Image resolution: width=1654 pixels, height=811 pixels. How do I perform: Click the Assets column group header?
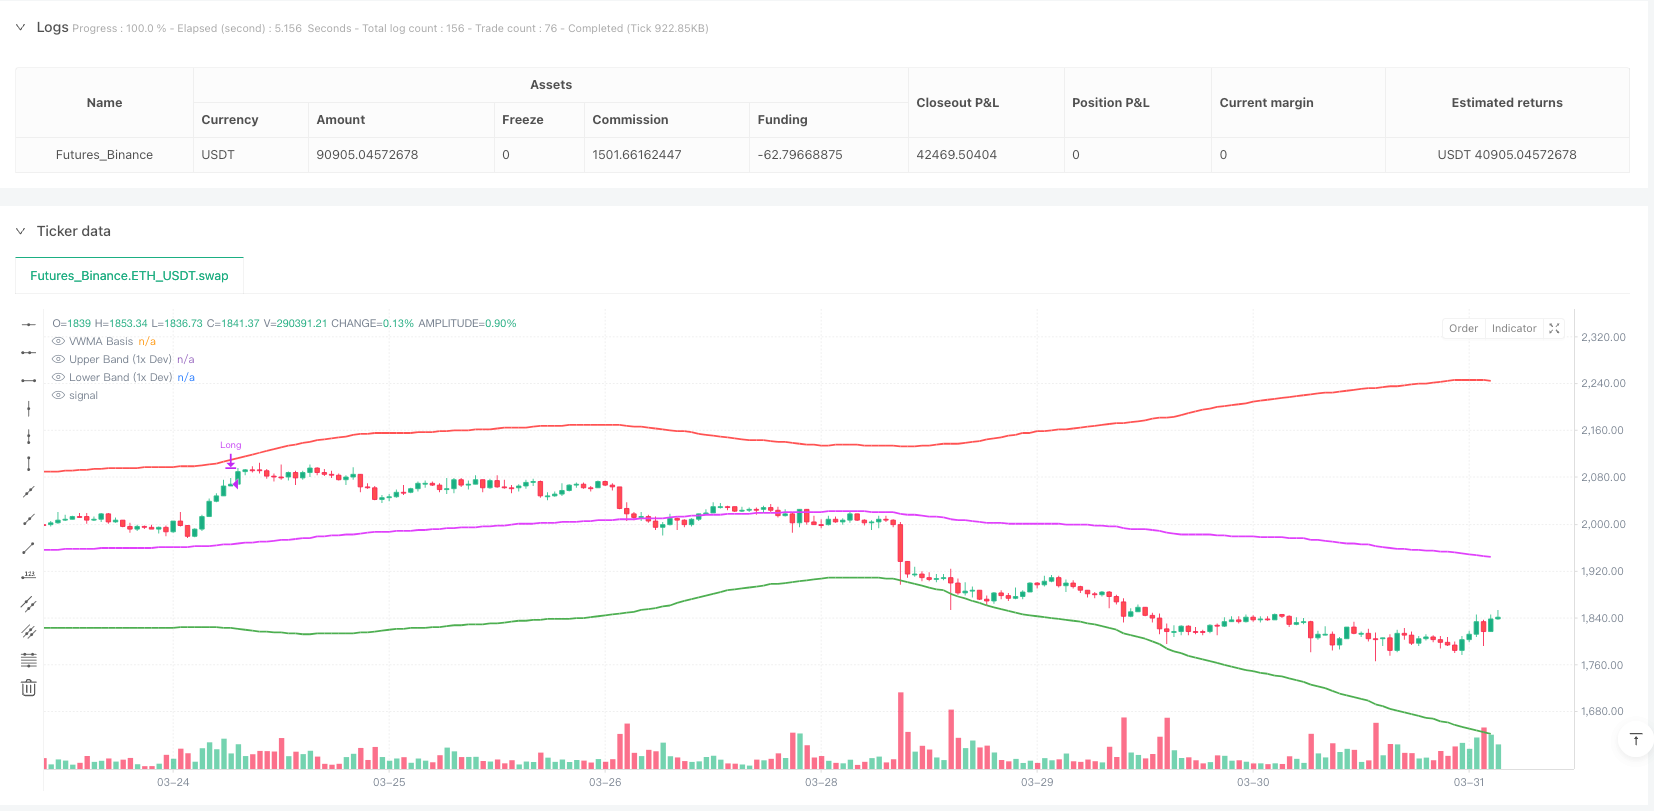coord(551,85)
